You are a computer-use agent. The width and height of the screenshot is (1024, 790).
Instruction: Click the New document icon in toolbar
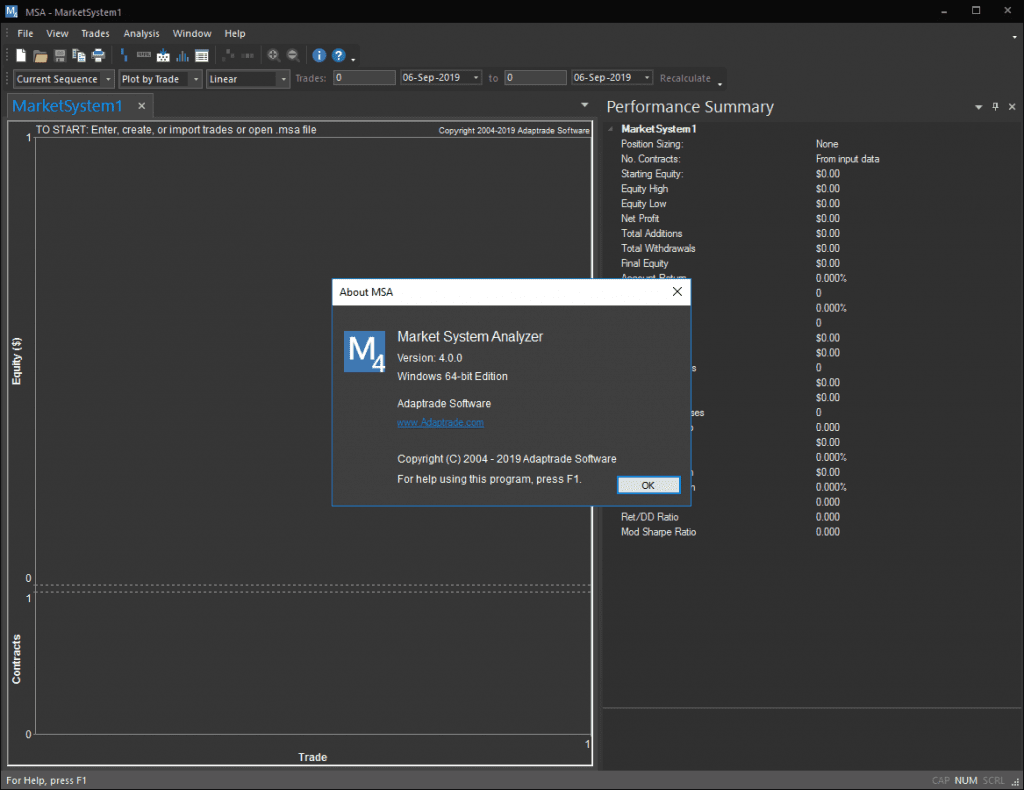[21, 56]
